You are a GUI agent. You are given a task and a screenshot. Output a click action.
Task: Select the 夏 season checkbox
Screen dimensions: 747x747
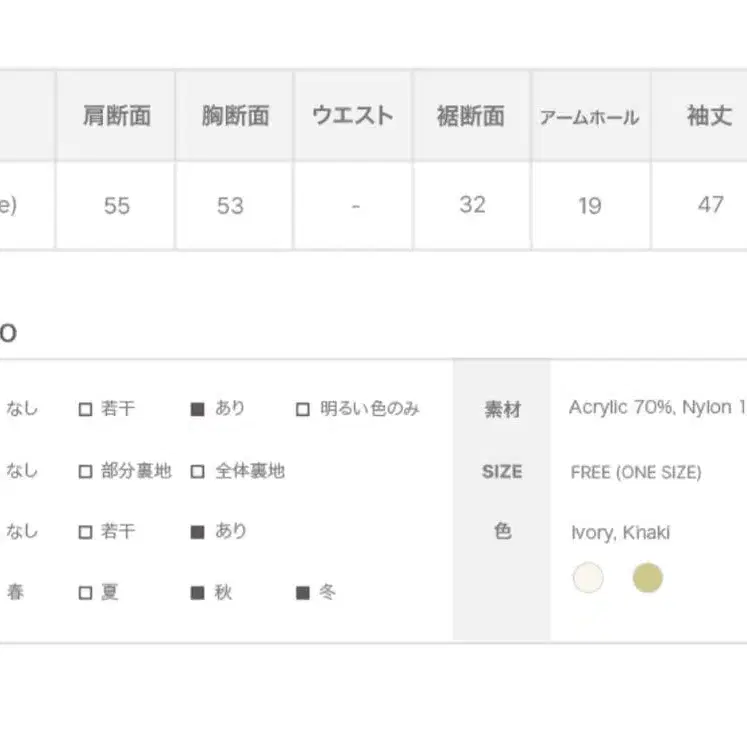point(86,593)
